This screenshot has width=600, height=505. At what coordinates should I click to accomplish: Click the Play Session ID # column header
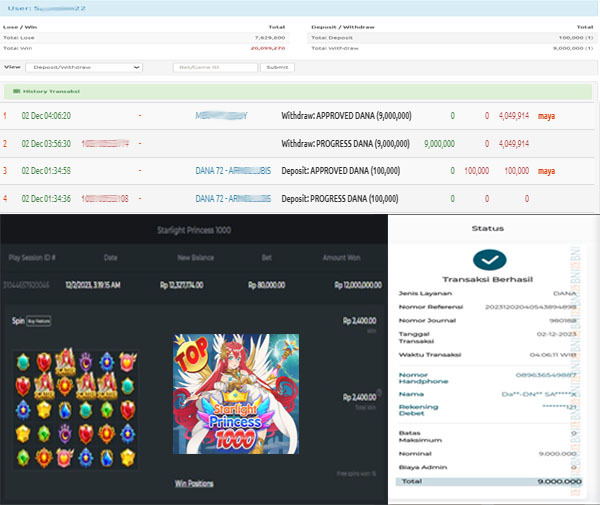coord(32,258)
